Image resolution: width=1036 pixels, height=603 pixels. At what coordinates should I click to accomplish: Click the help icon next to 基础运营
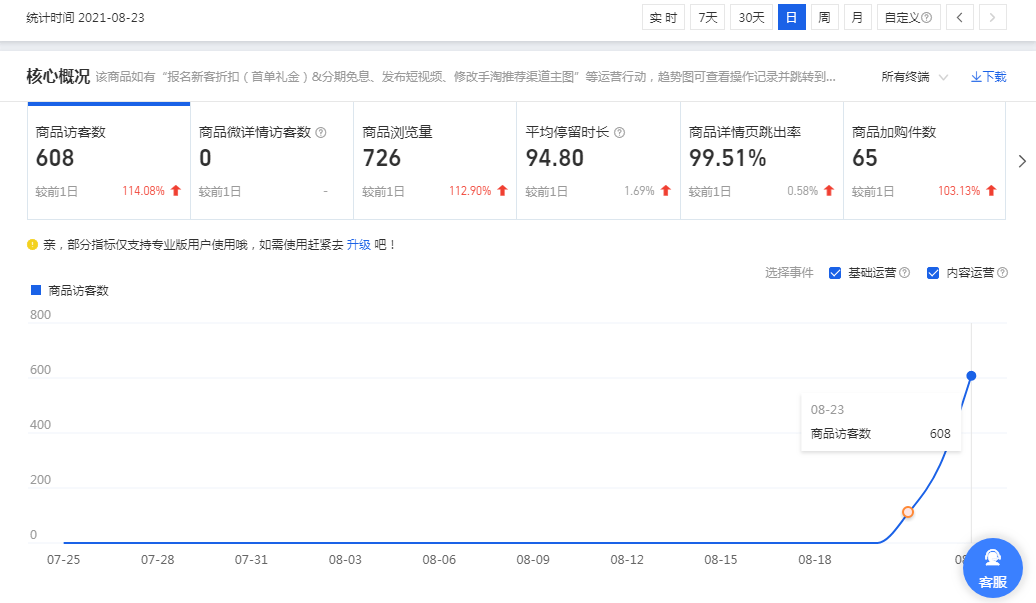tap(905, 273)
